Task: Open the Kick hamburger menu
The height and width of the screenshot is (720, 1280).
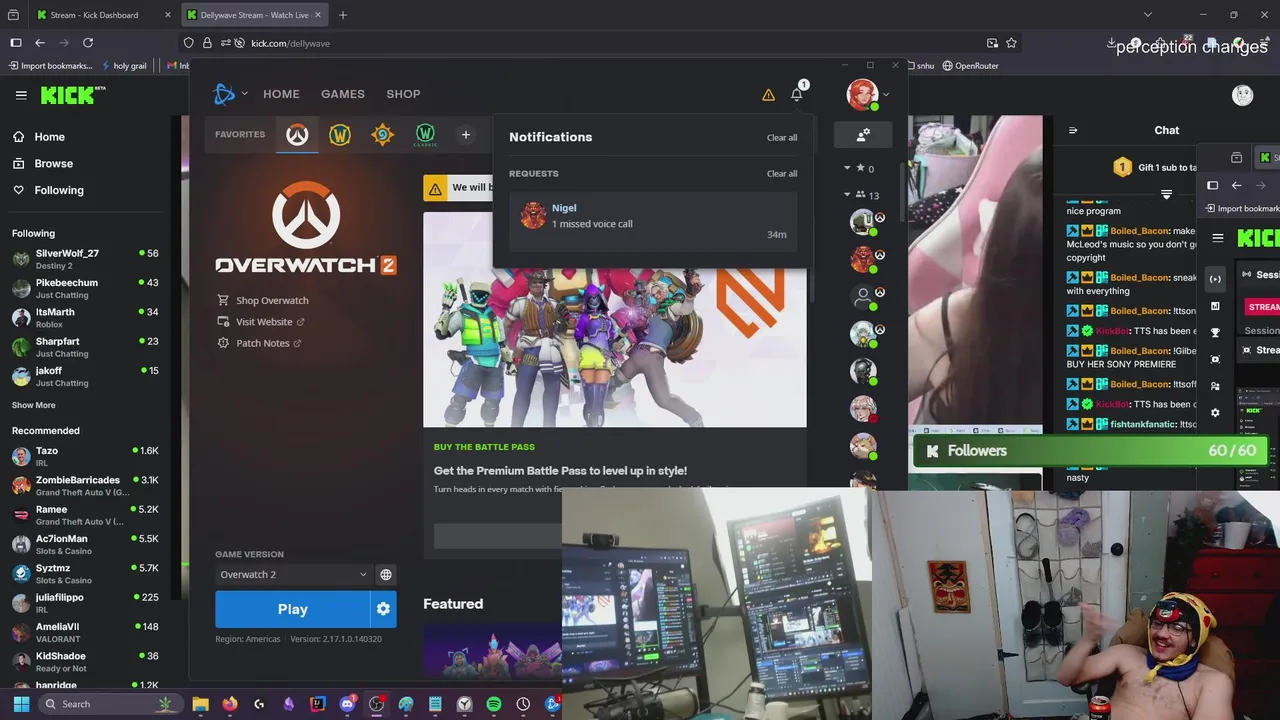Action: (x=21, y=95)
